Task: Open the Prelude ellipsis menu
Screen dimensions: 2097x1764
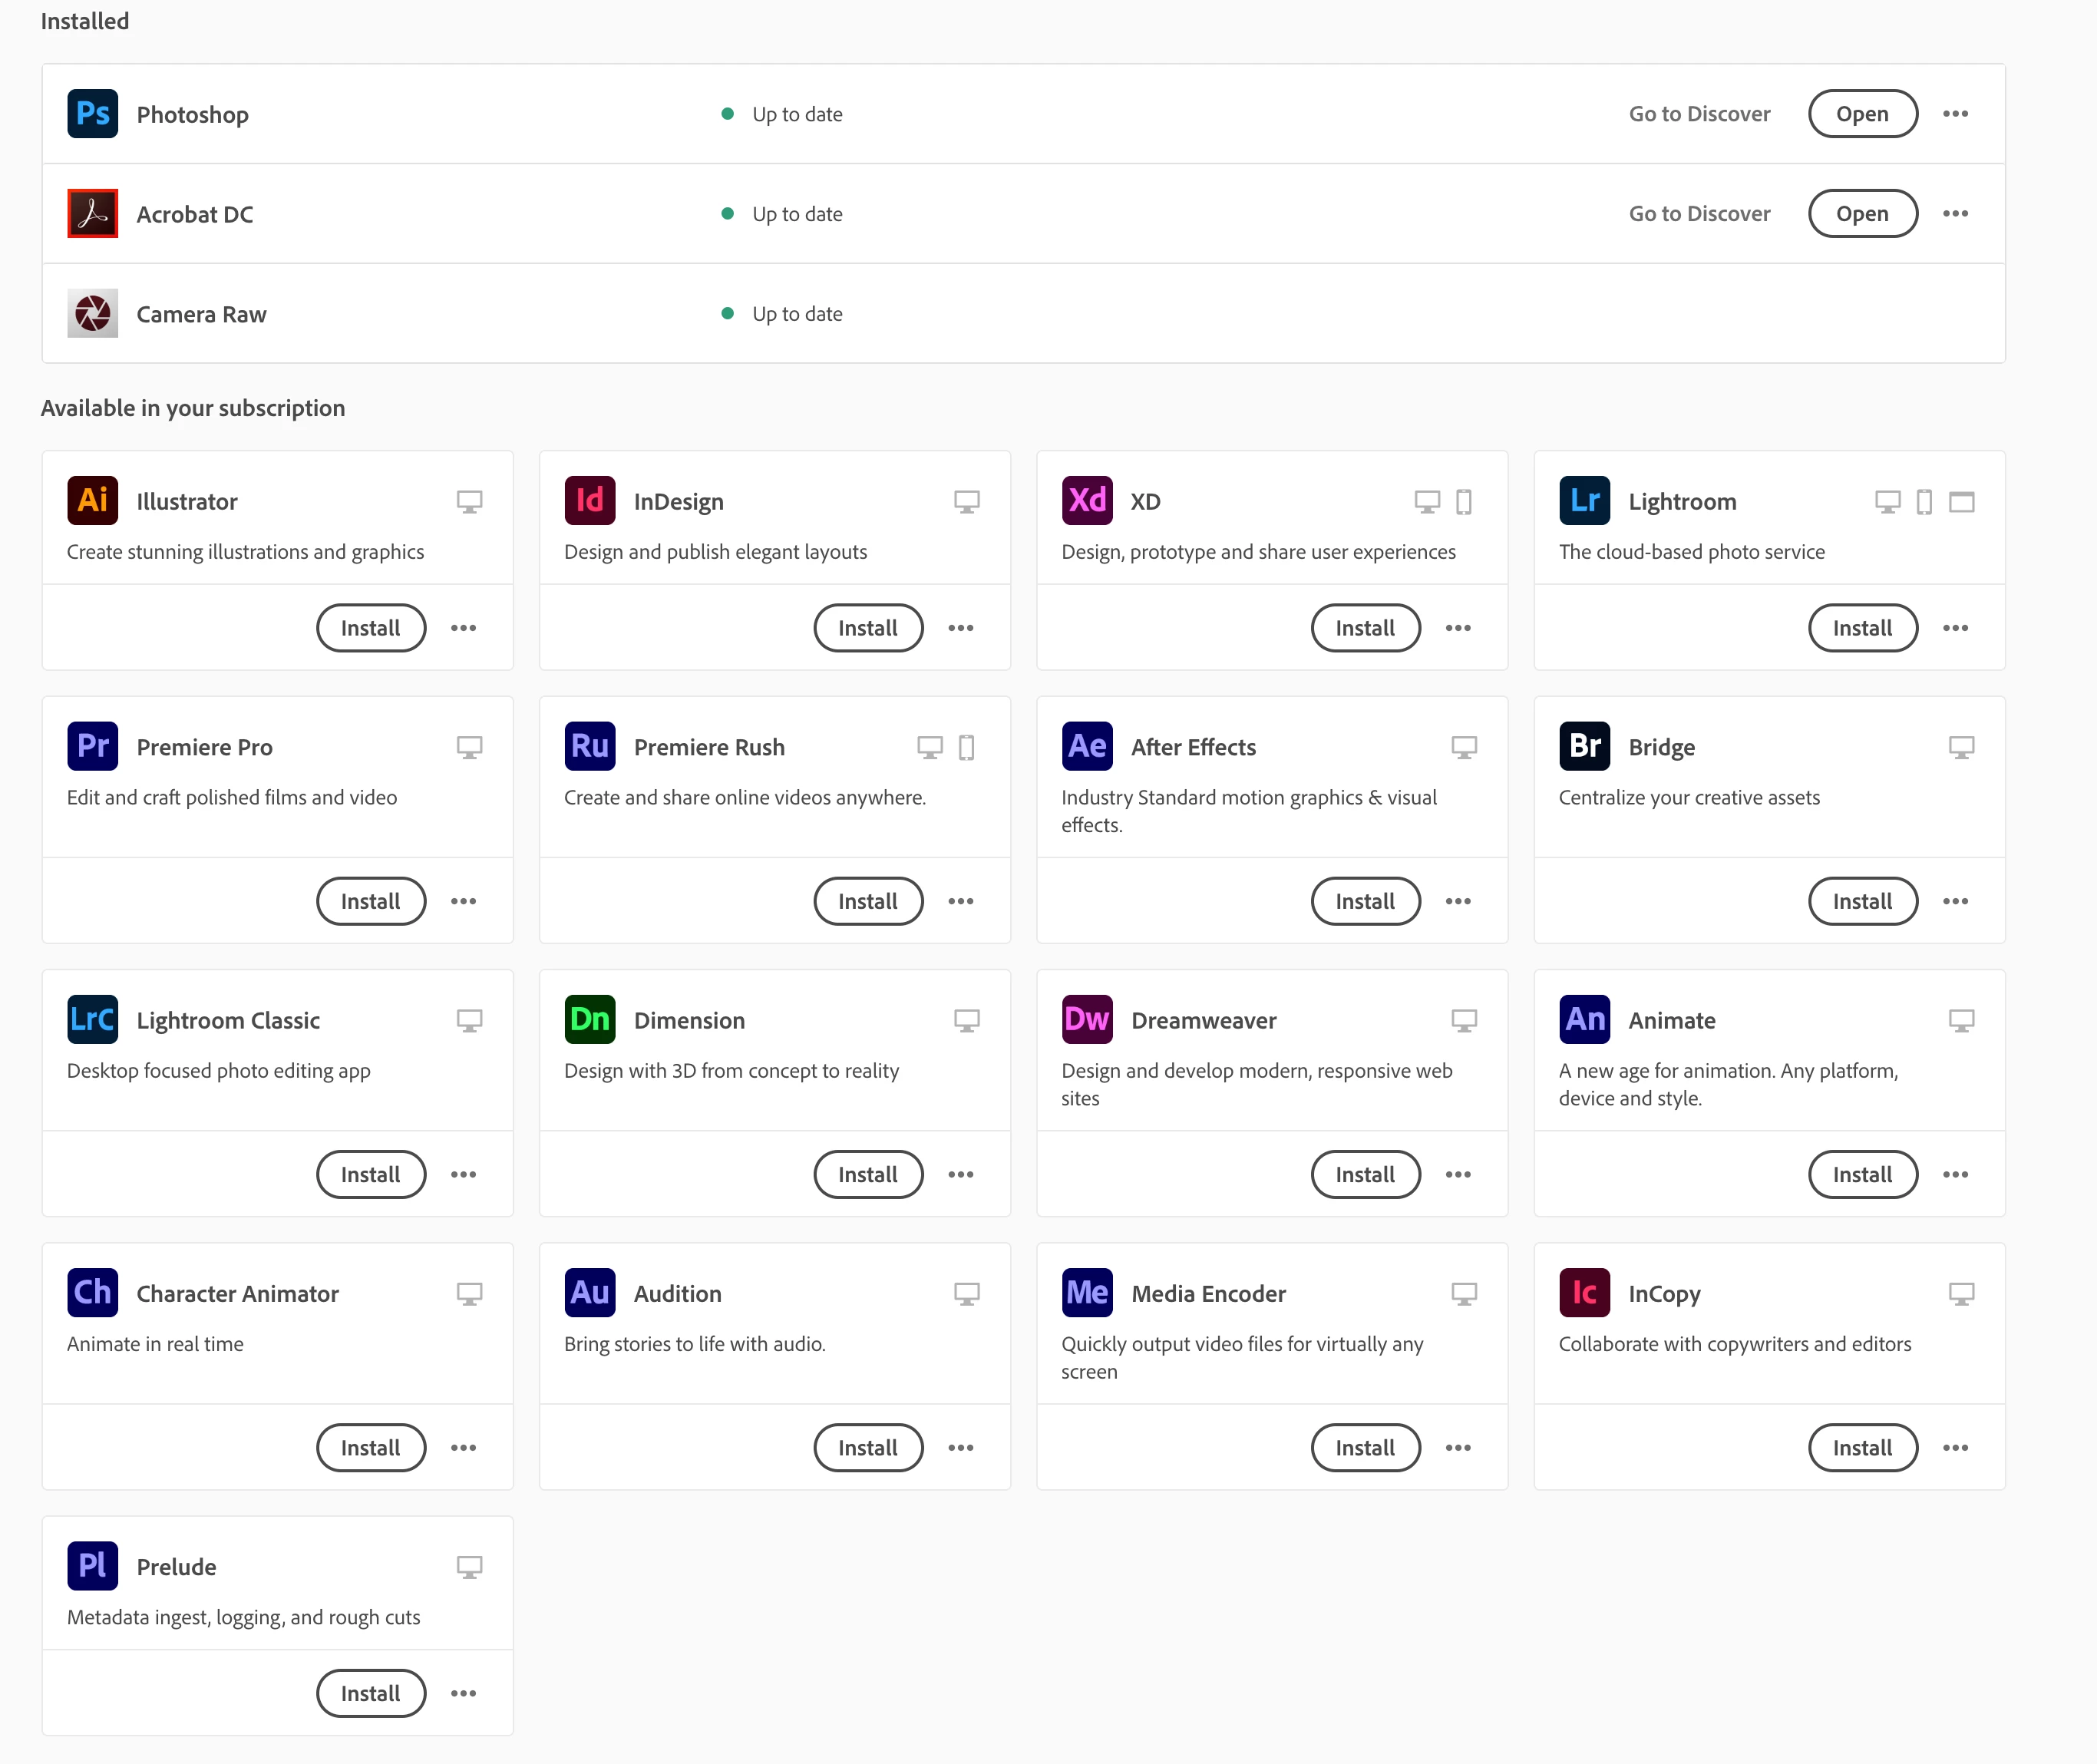Action: (463, 1693)
